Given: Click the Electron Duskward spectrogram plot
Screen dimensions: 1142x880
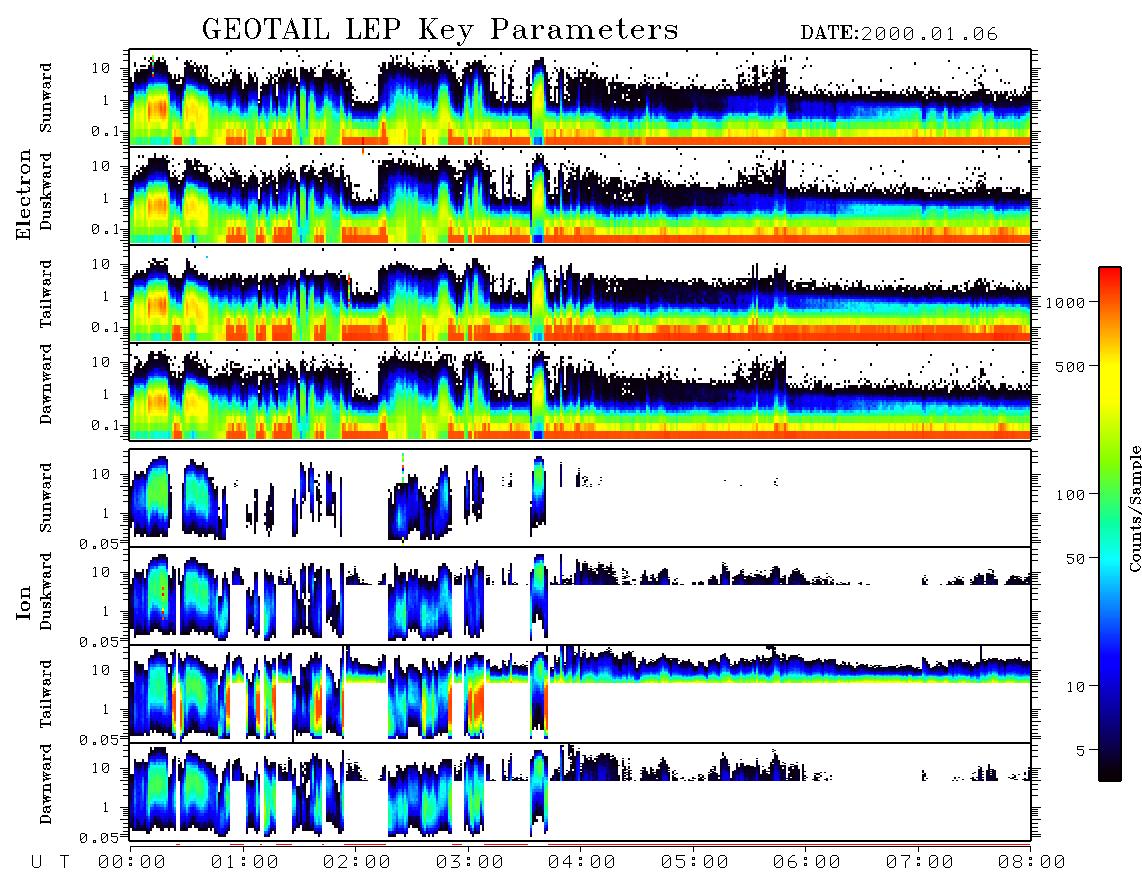Looking at the screenshot, I should pos(580,195).
